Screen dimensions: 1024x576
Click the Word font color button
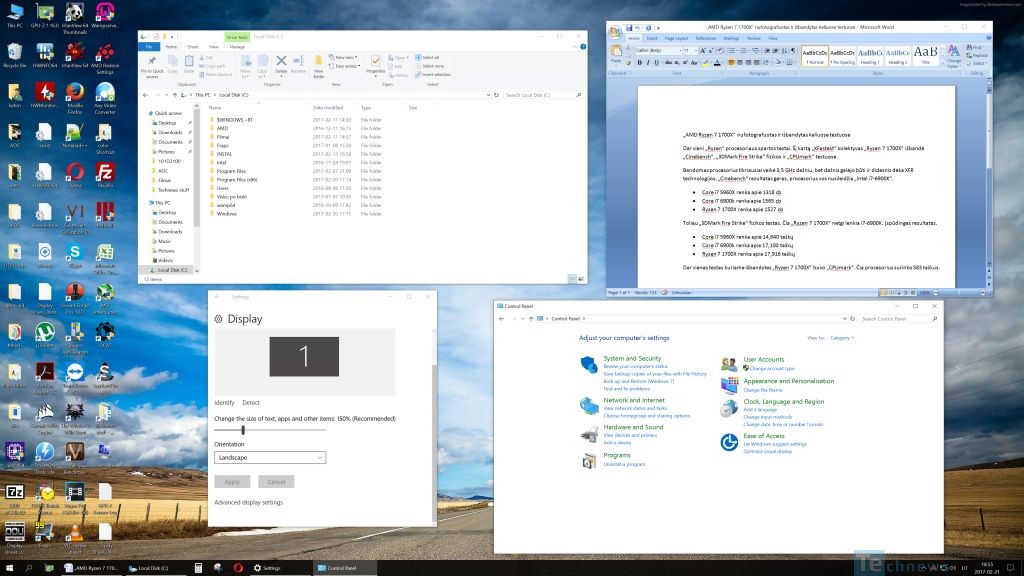718,63
